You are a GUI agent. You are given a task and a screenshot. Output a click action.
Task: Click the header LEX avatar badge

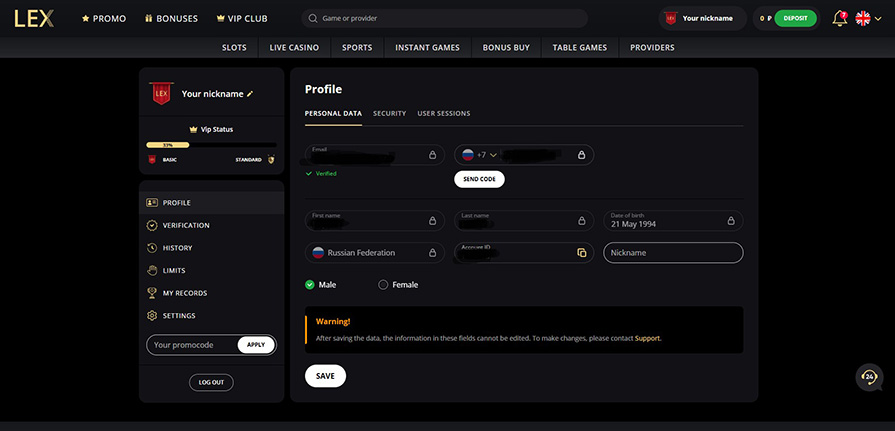click(x=671, y=18)
